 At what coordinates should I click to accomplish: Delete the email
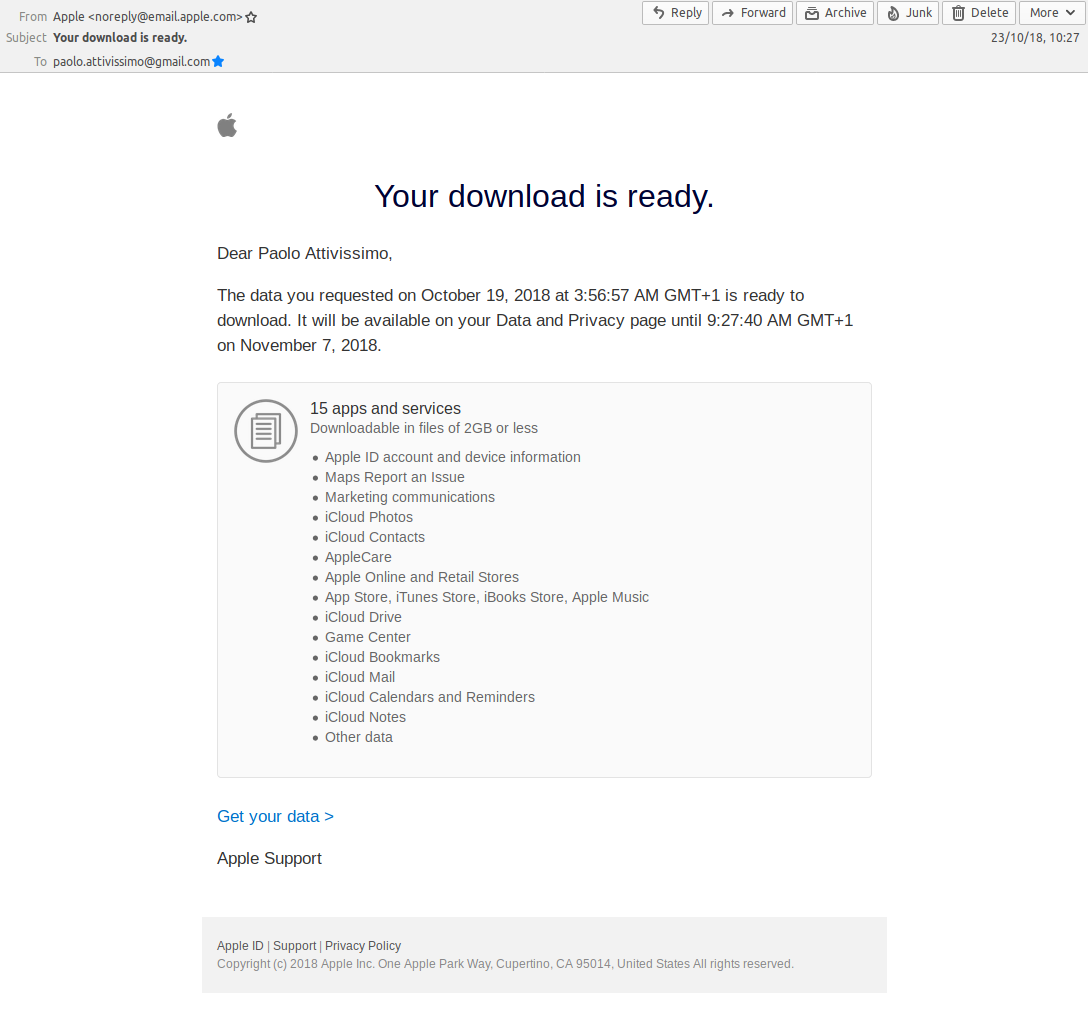(x=979, y=13)
